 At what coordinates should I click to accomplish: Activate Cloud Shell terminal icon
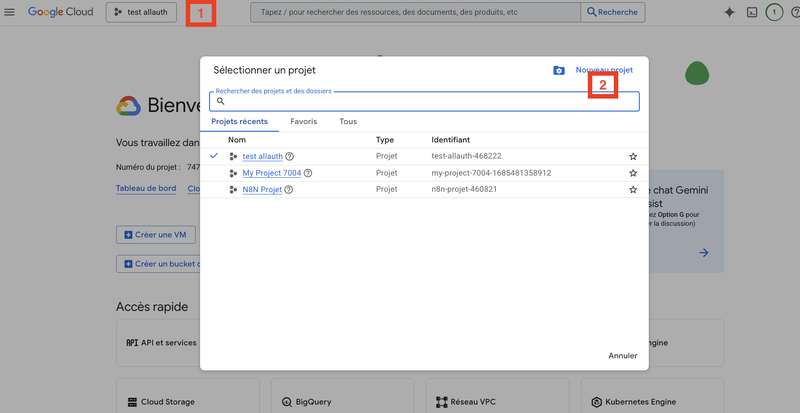click(752, 12)
